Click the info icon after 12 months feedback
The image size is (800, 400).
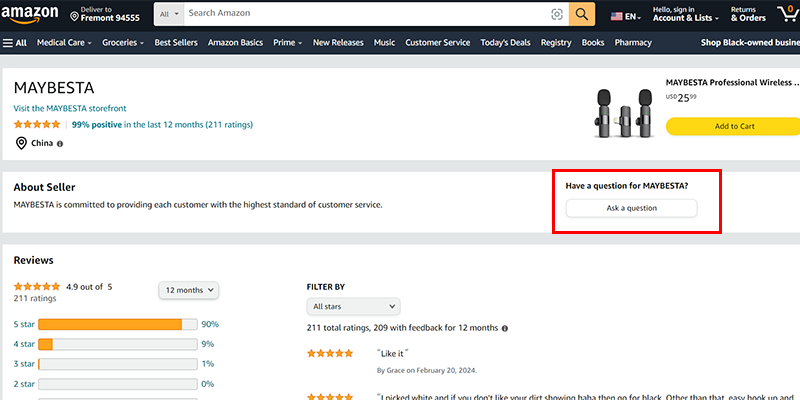coord(505,328)
